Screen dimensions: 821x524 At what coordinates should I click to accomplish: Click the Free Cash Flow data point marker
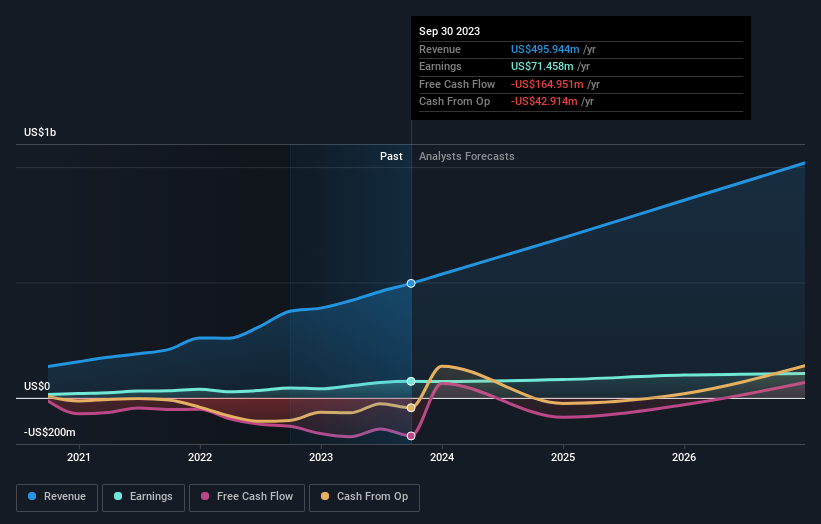(x=411, y=436)
